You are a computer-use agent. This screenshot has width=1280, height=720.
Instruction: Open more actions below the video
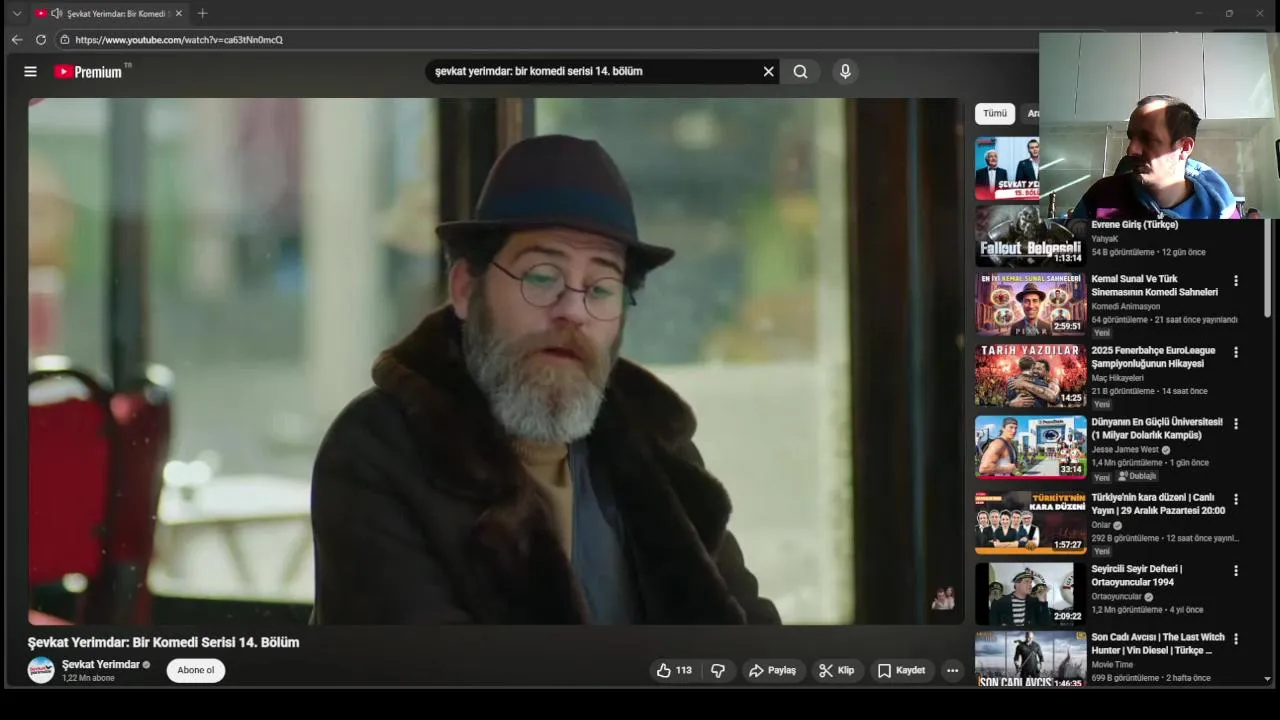(952, 670)
